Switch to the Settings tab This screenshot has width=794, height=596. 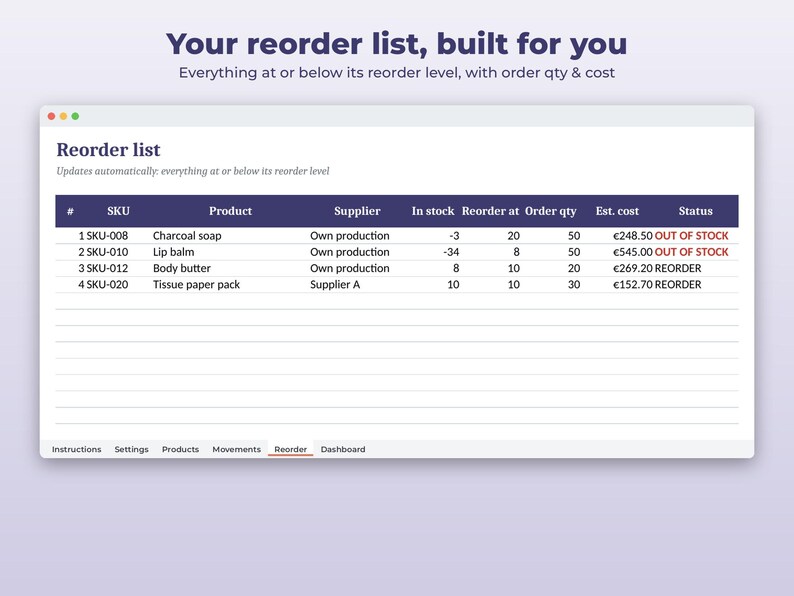(131, 449)
